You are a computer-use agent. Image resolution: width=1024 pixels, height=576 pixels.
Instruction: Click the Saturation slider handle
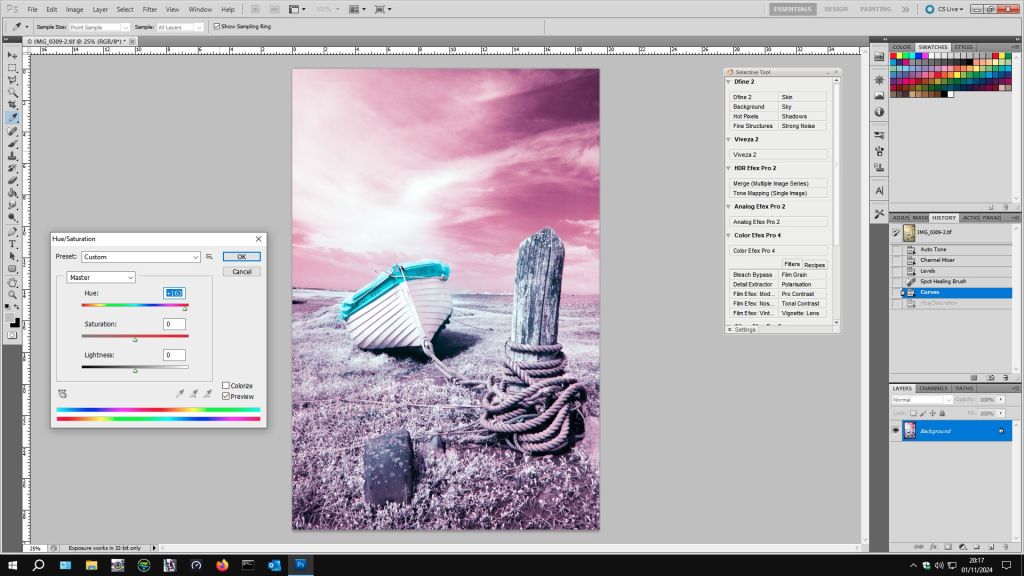(x=135, y=340)
